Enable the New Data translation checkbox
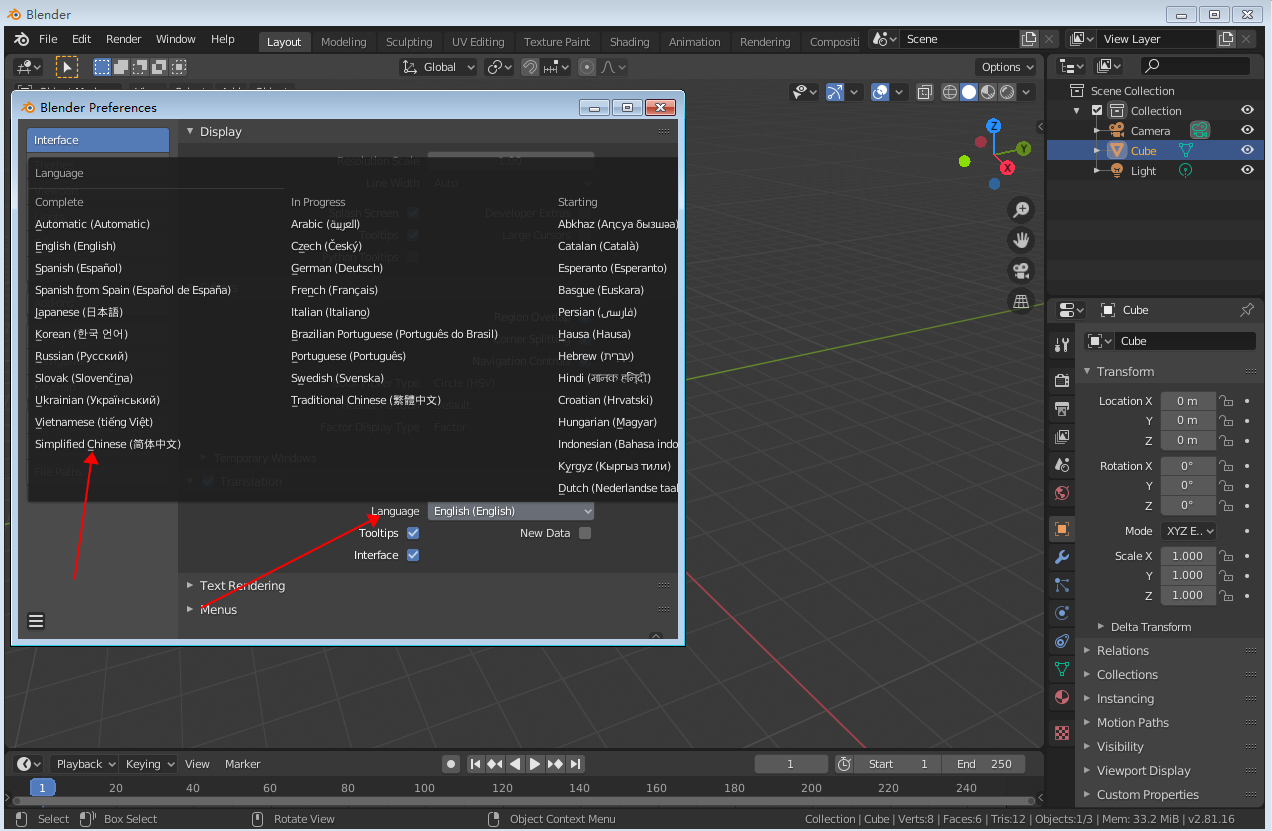This screenshot has height=831, width=1272. [585, 534]
